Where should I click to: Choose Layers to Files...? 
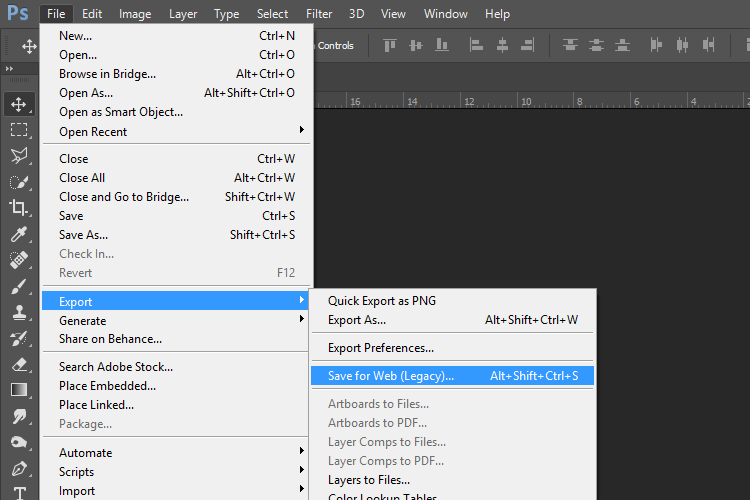(452, 479)
